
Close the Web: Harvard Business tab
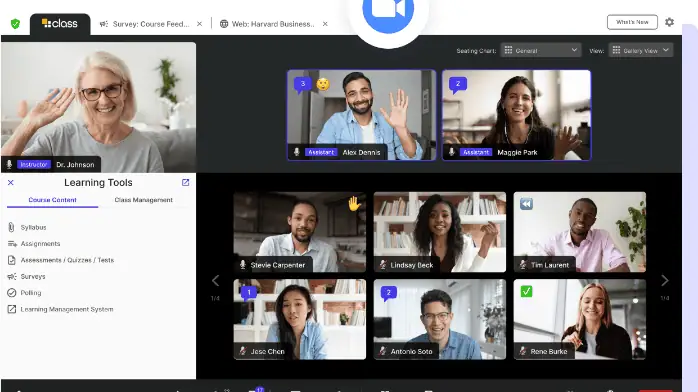click(x=325, y=24)
